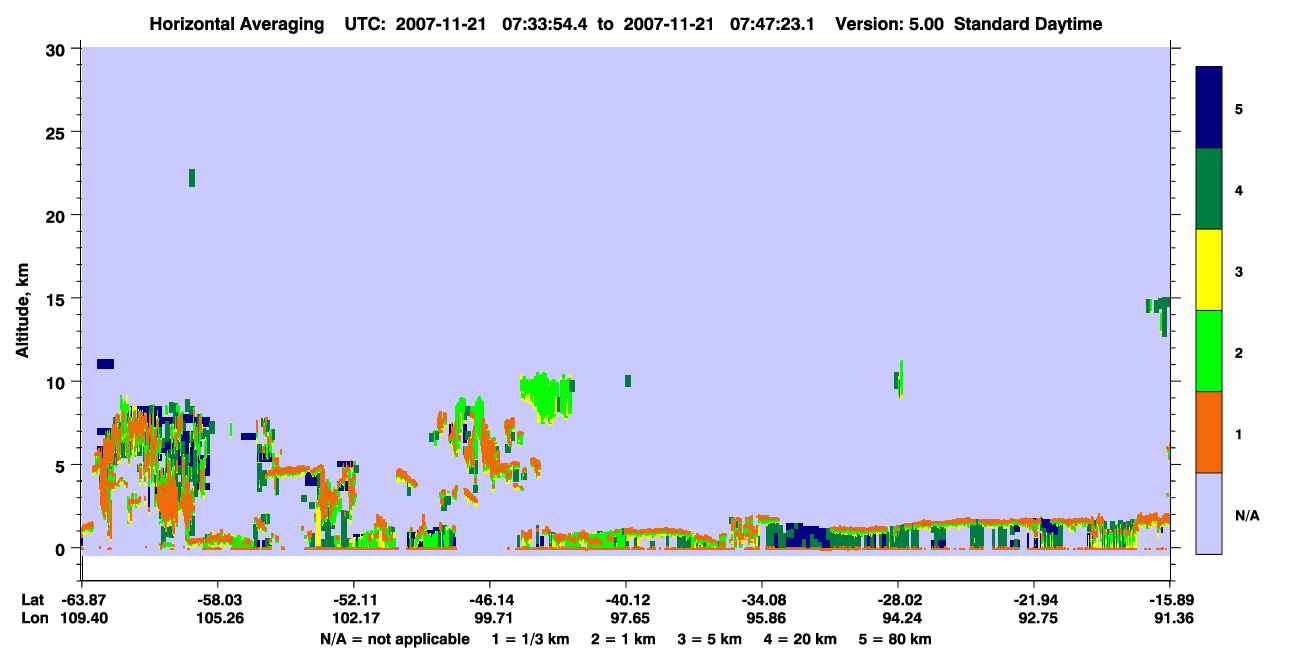Click the latitude label -46.14

[x=489, y=600]
